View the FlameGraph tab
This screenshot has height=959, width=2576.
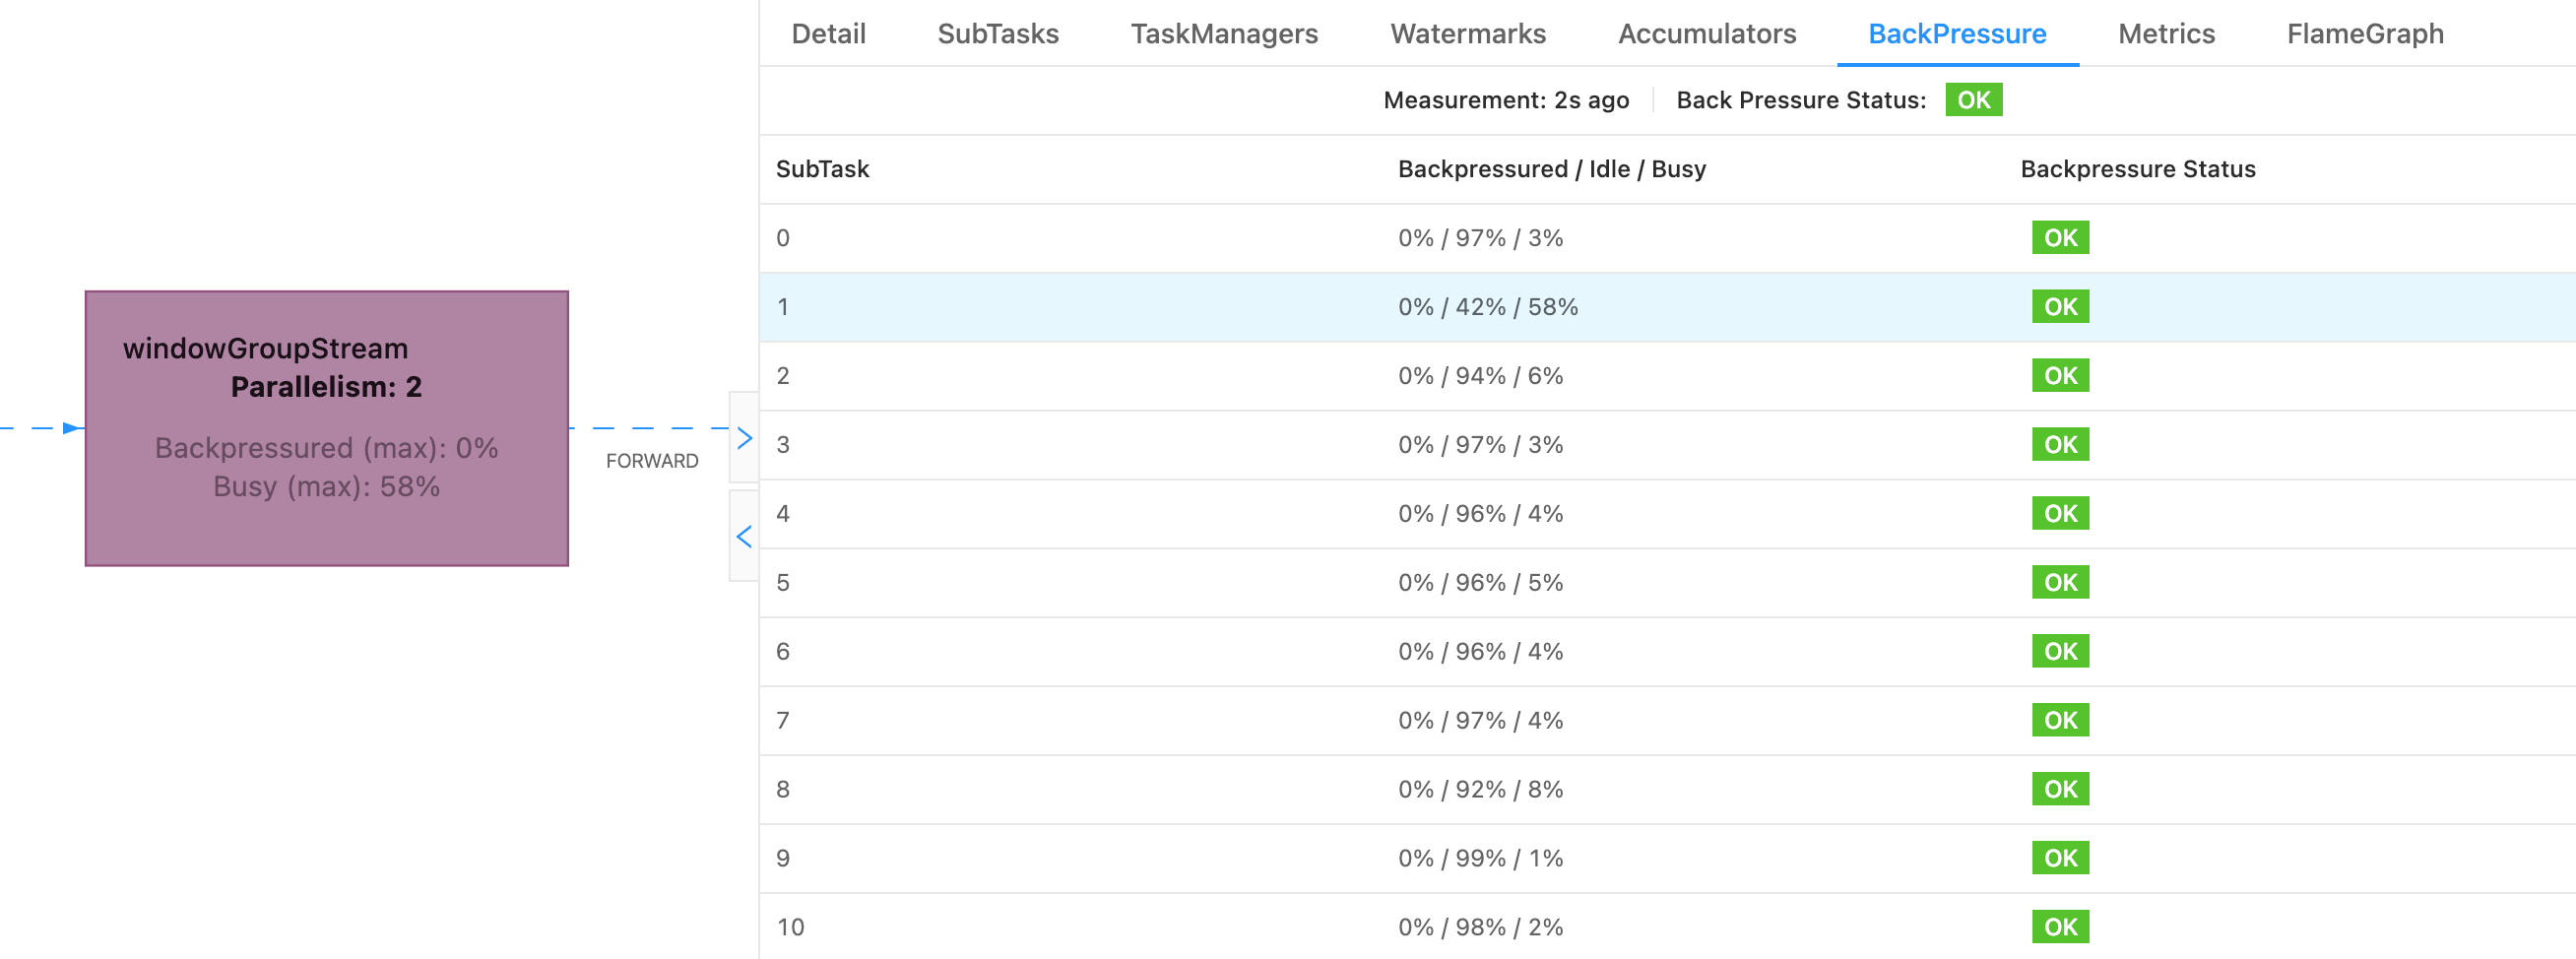pyautogui.click(x=2364, y=34)
